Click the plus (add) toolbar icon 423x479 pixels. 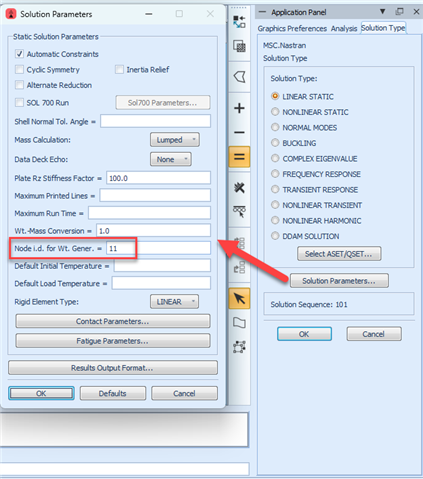[x=239, y=108]
